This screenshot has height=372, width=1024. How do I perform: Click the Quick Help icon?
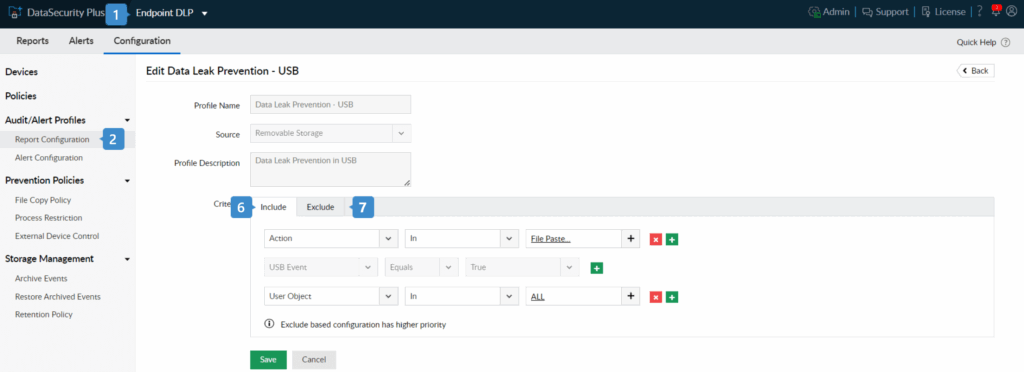click(1005, 42)
